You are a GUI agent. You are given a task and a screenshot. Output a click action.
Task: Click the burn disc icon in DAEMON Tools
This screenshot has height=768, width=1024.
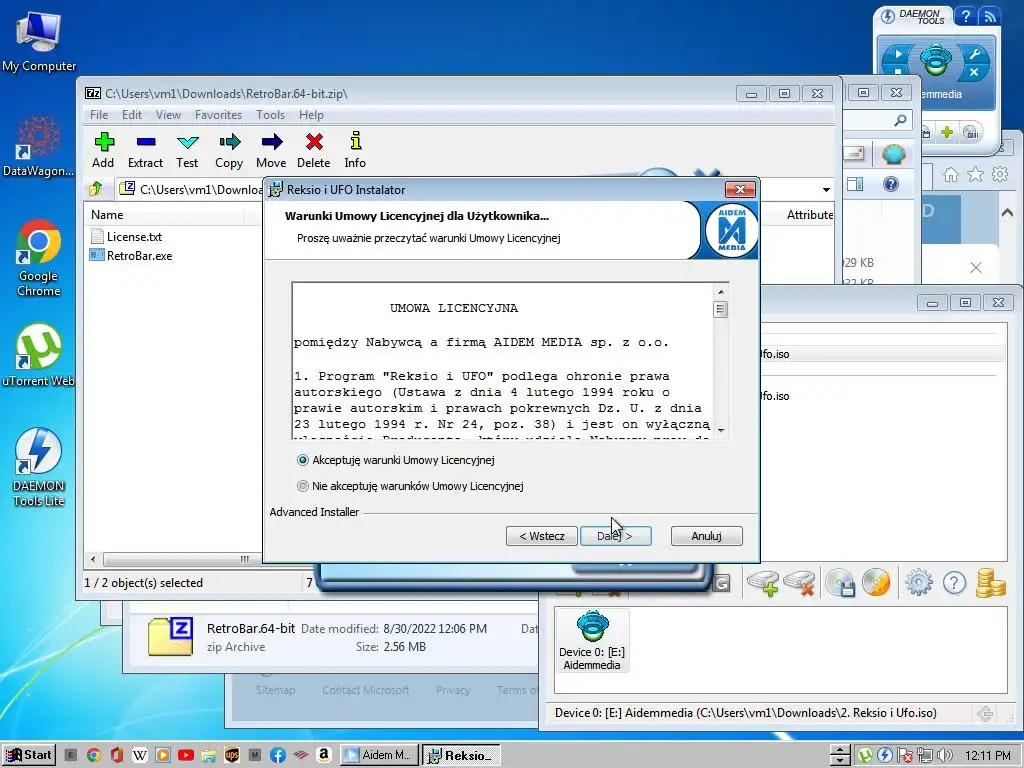(x=876, y=583)
